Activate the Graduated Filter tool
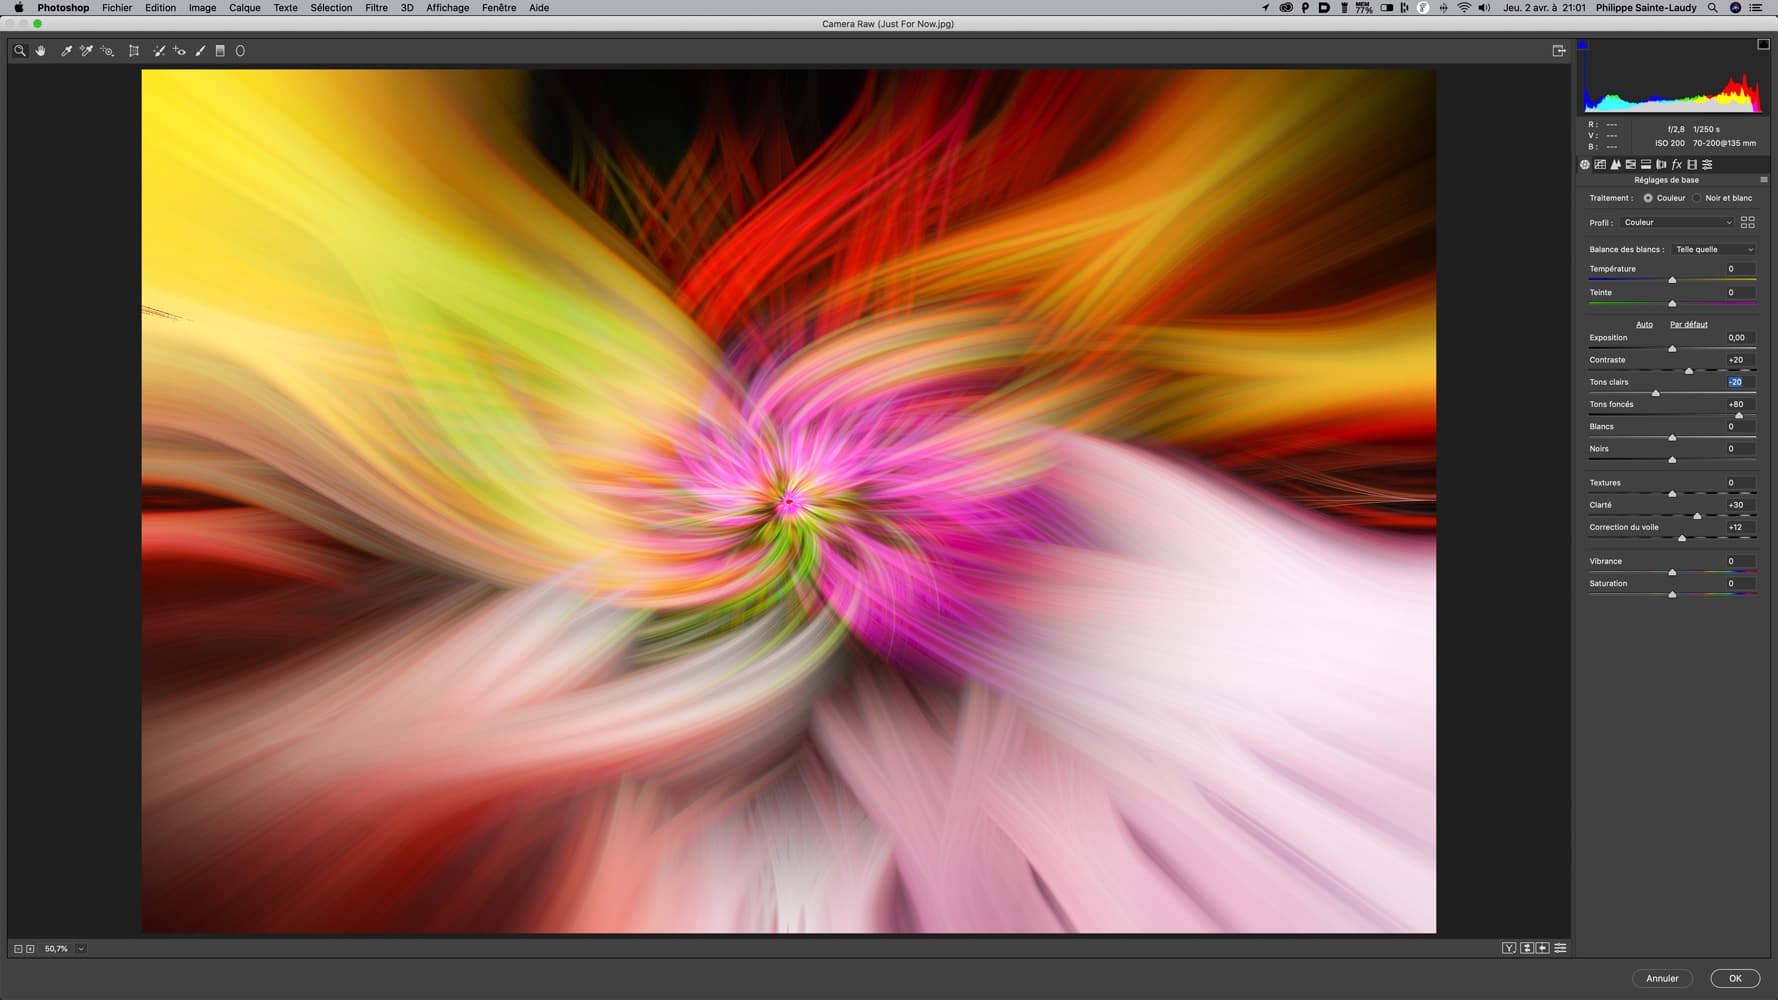This screenshot has width=1778, height=1000. coord(220,51)
